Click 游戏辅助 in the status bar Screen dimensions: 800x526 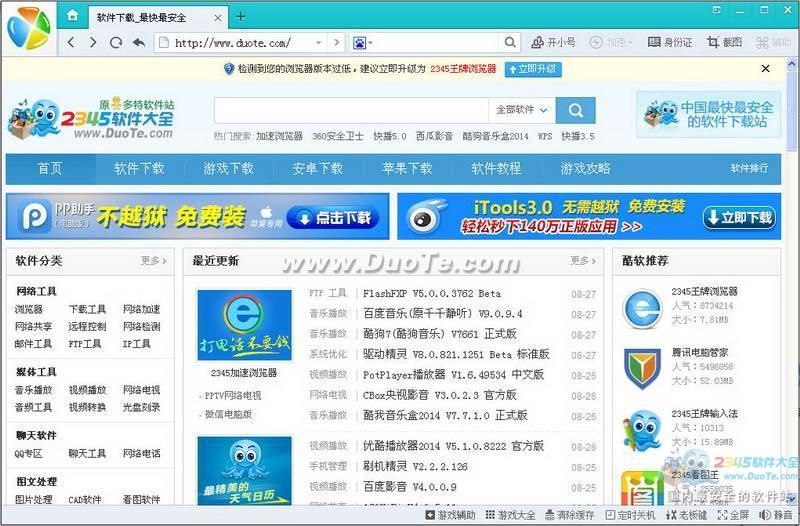click(x=451, y=515)
